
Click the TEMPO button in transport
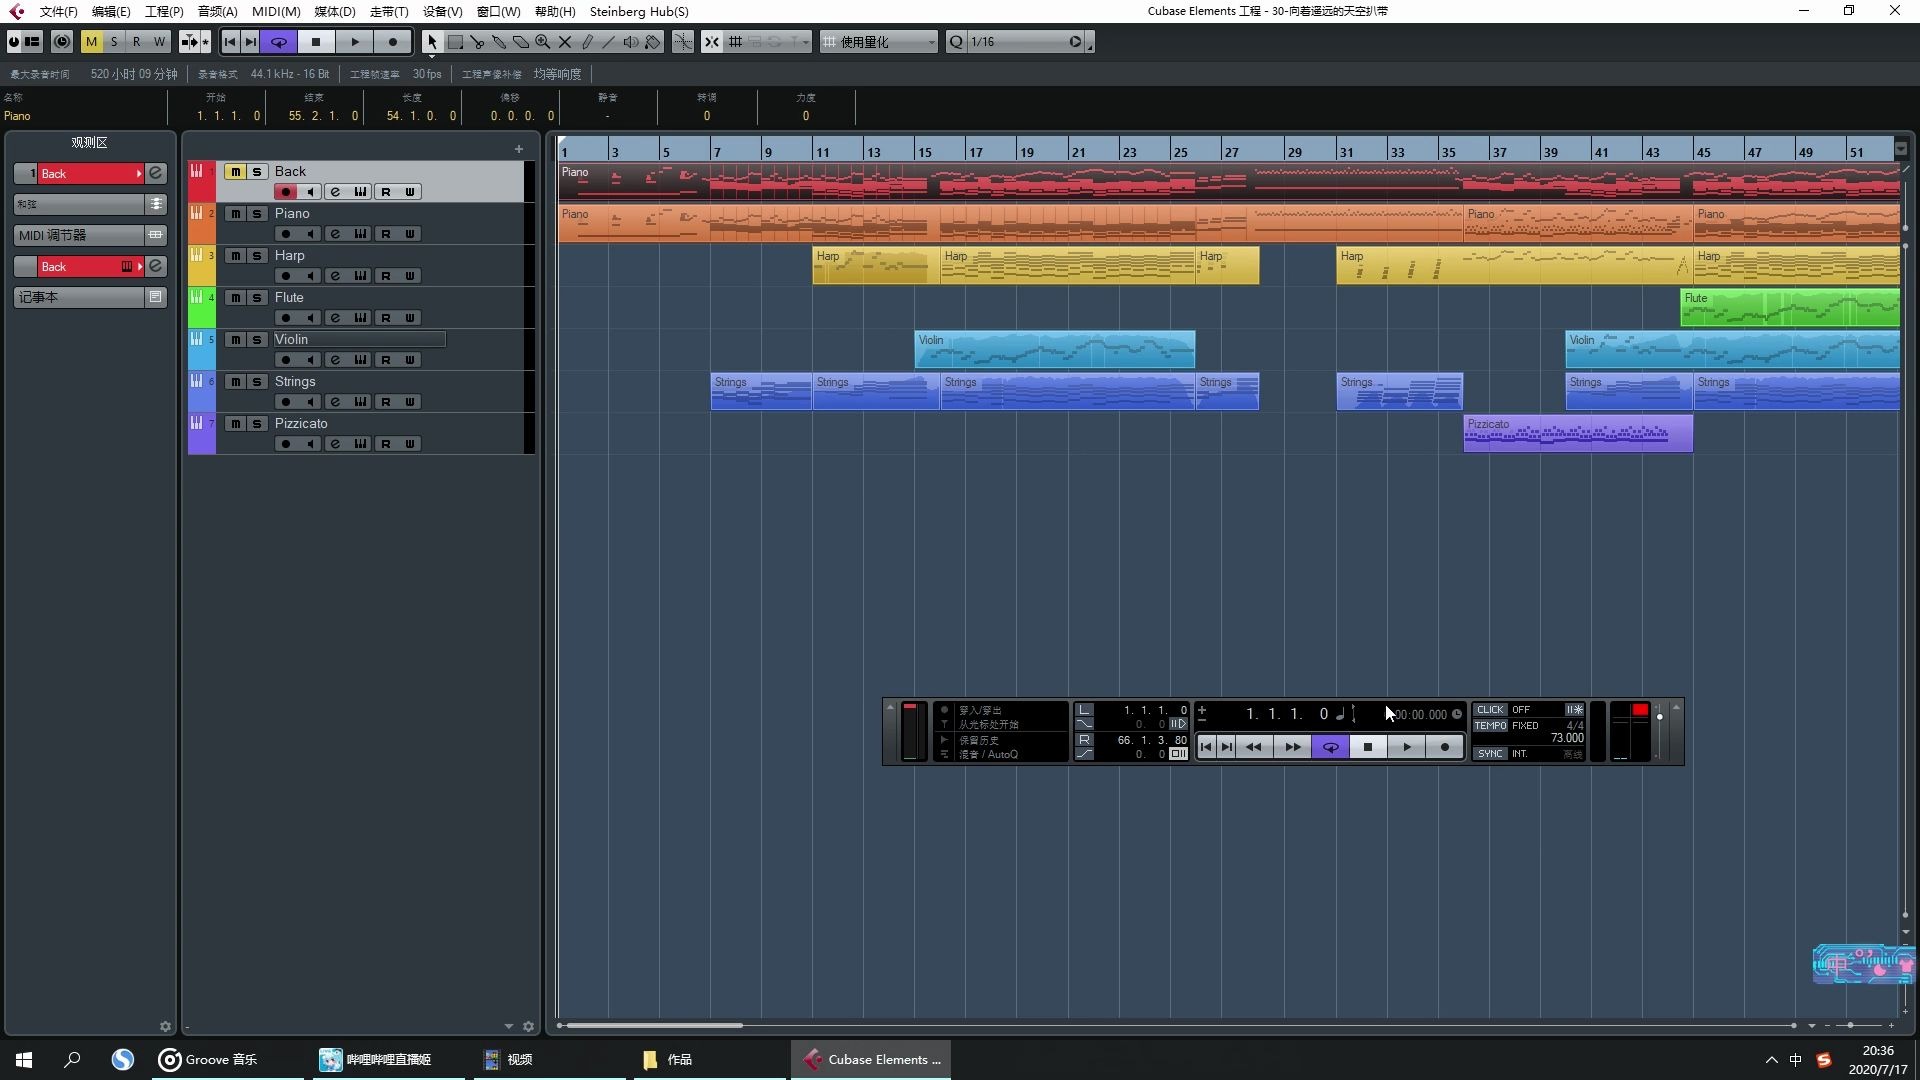[x=1490, y=726]
